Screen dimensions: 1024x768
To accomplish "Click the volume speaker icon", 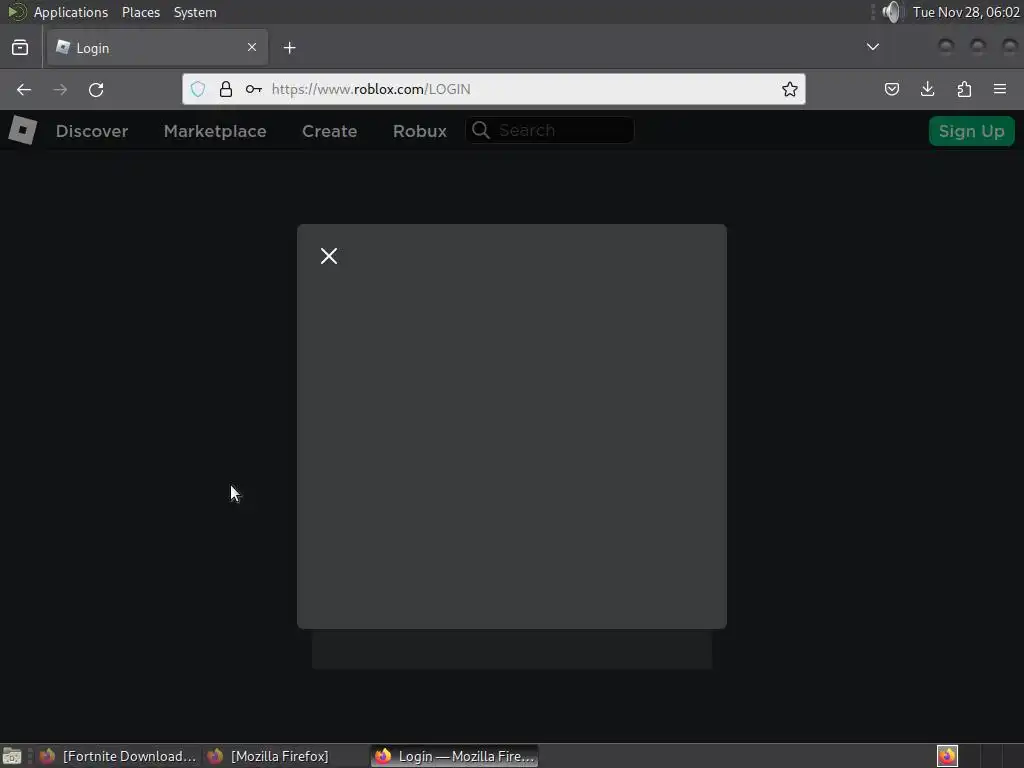I will [891, 12].
